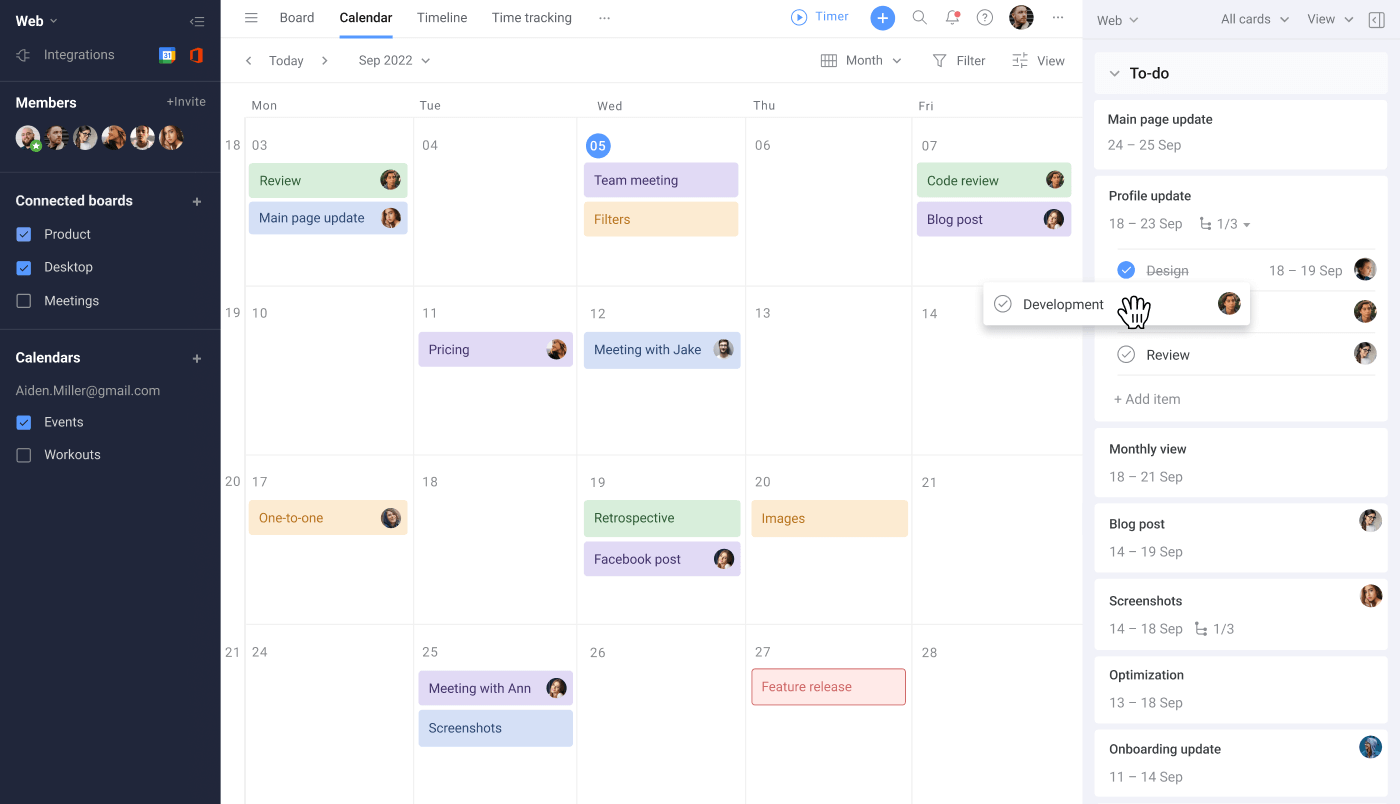Switch to the Time tracking tab

pyautogui.click(x=531, y=17)
